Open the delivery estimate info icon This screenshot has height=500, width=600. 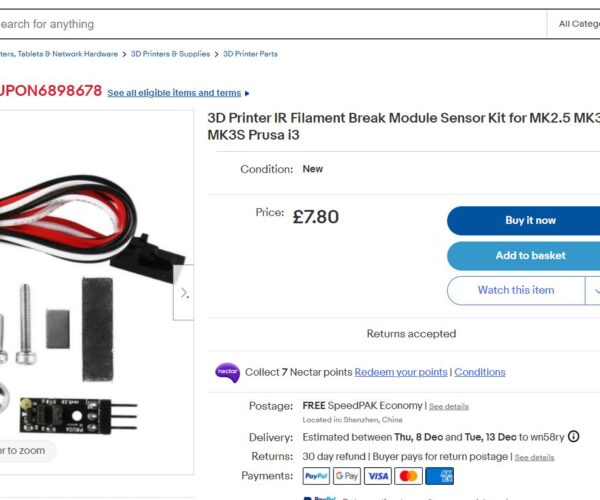(573, 437)
